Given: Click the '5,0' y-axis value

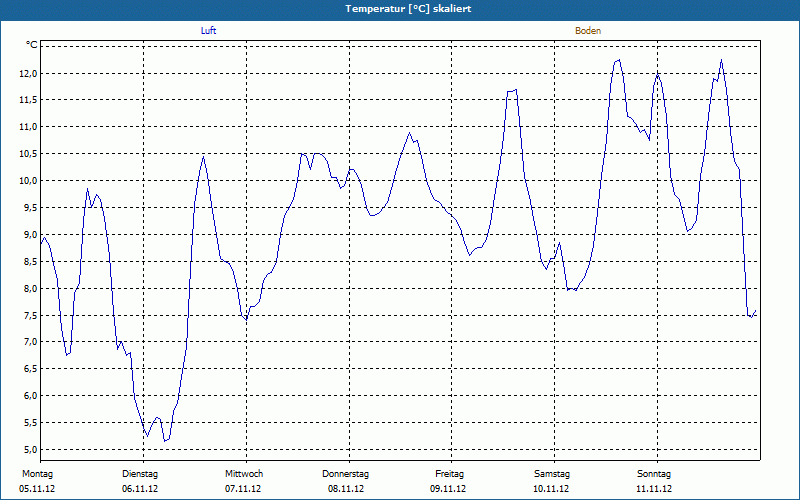Looking at the screenshot, I should coord(30,449).
